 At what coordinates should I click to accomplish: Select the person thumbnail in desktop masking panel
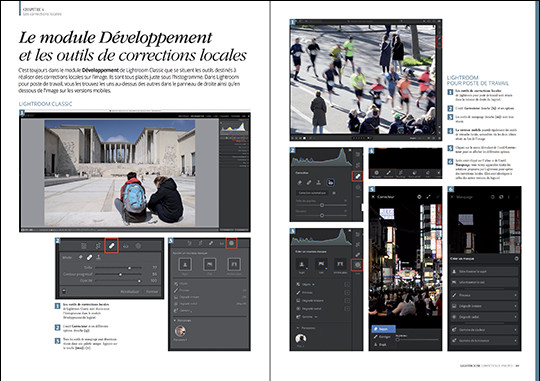tap(301, 339)
